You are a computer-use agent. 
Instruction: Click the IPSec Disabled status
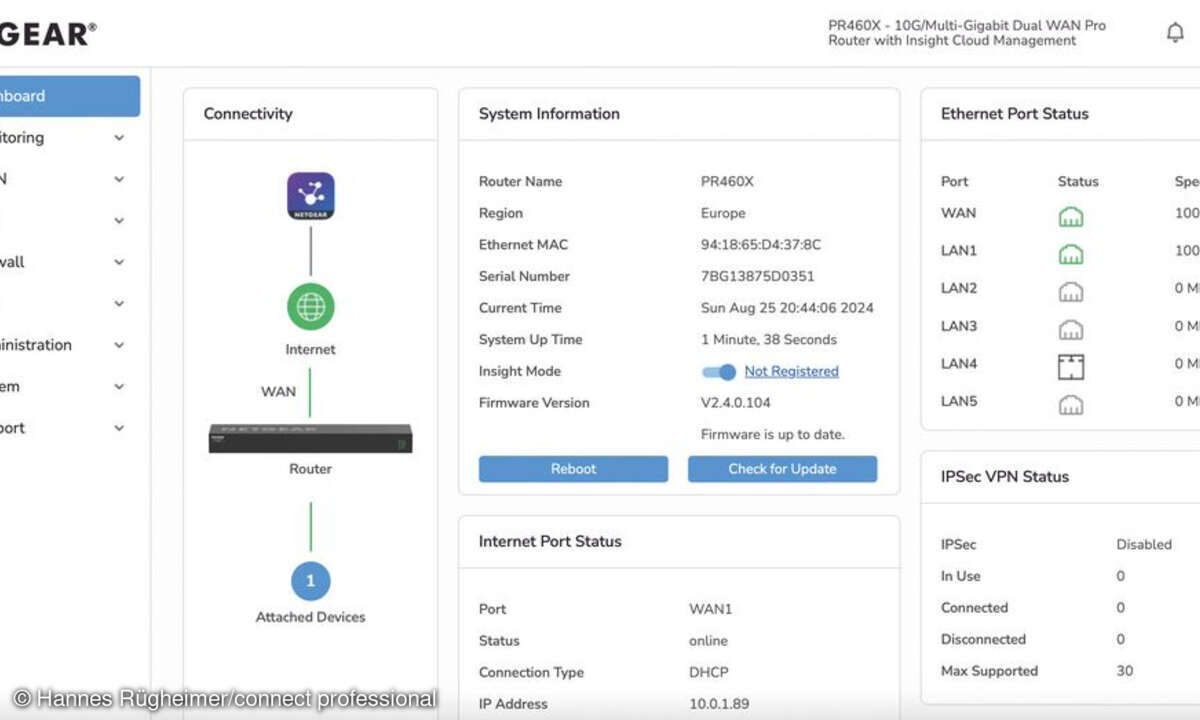click(1144, 545)
